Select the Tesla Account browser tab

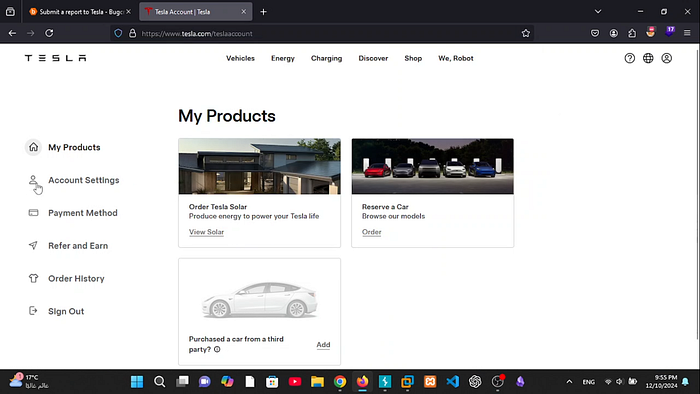[x=196, y=12]
